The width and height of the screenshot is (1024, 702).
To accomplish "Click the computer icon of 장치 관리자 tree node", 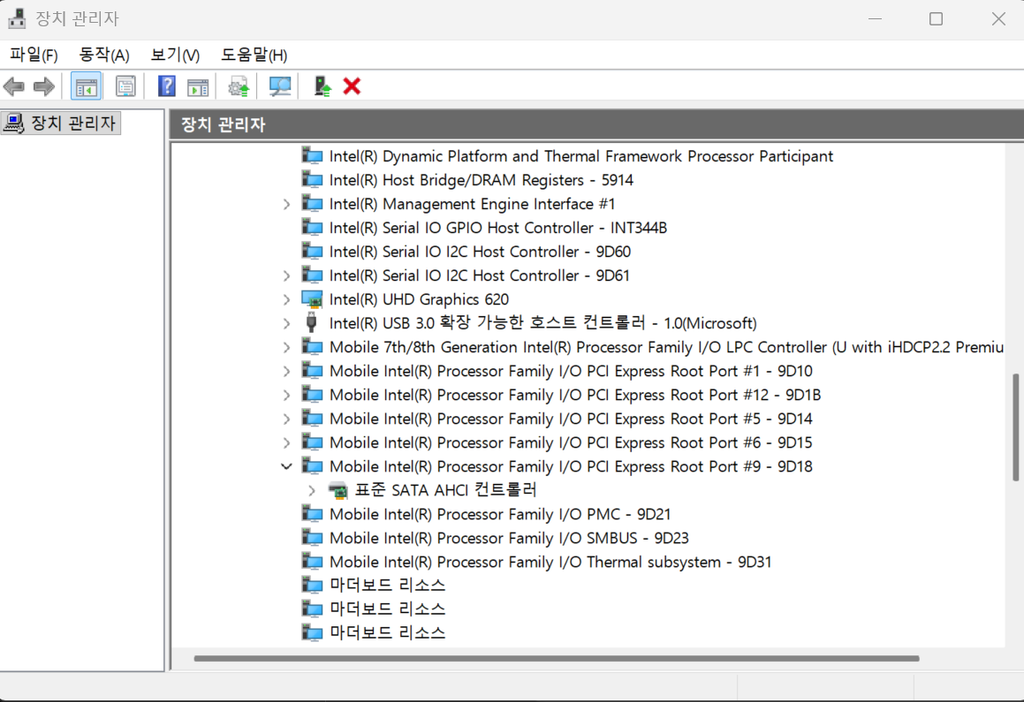I will tap(13, 123).
